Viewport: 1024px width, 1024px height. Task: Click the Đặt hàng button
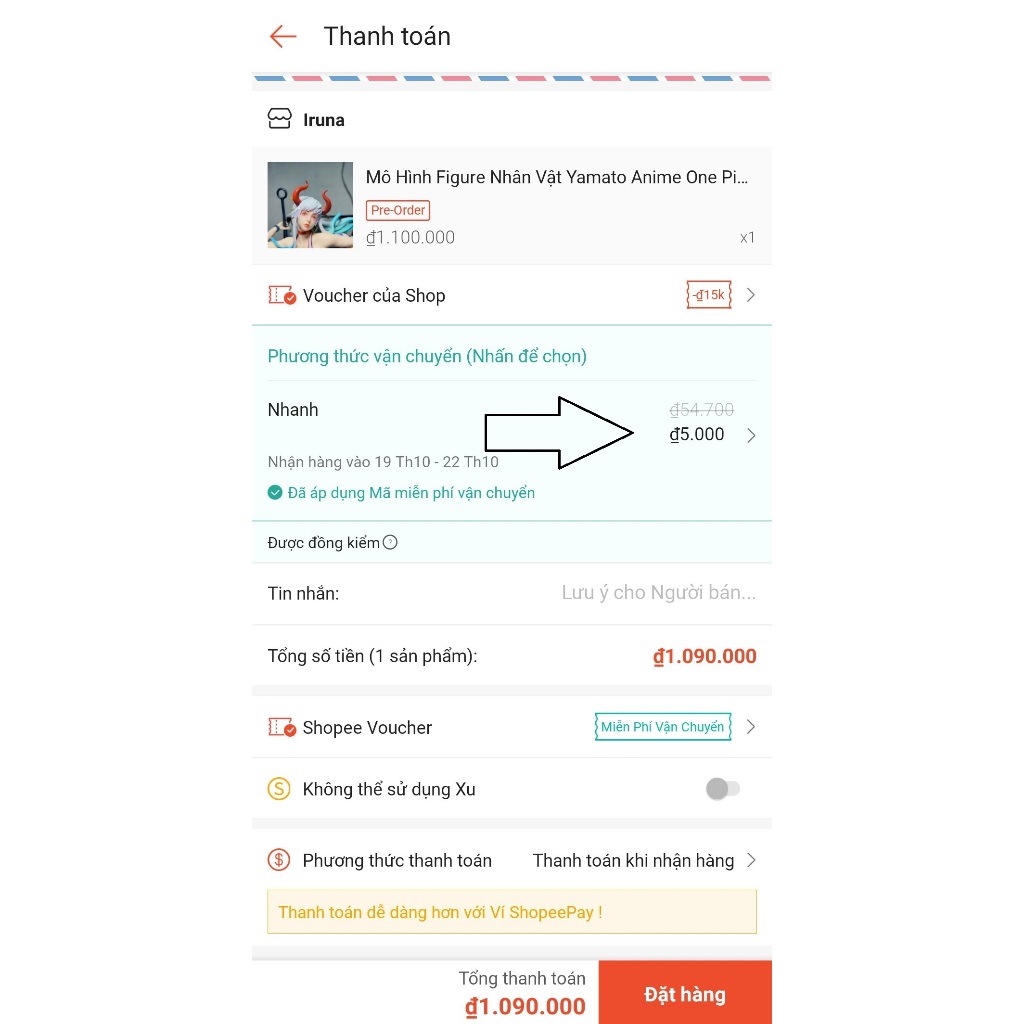(x=685, y=993)
